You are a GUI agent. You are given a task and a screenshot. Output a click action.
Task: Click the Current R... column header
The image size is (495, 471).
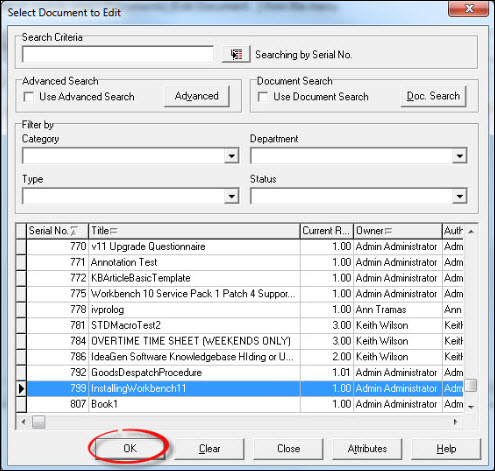click(326, 231)
